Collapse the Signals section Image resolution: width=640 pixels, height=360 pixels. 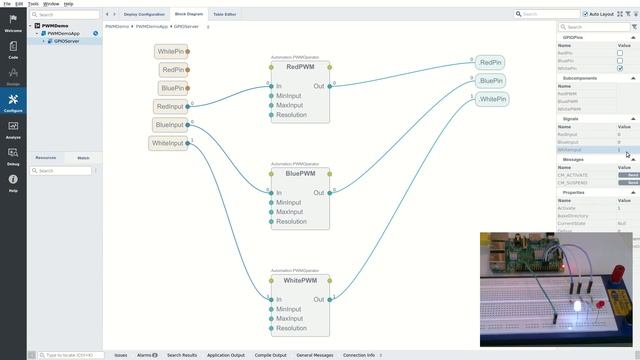point(633,119)
